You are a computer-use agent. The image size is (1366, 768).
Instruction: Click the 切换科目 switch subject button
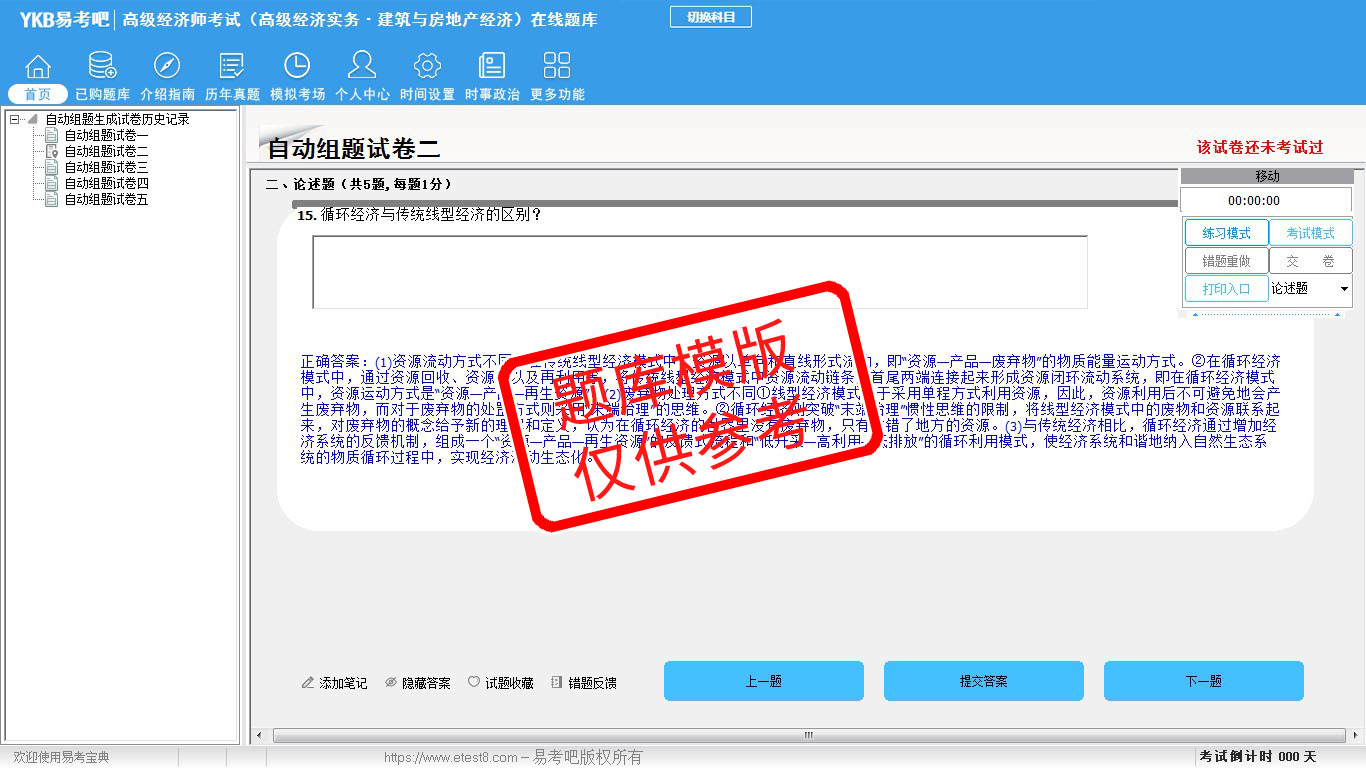[710, 17]
